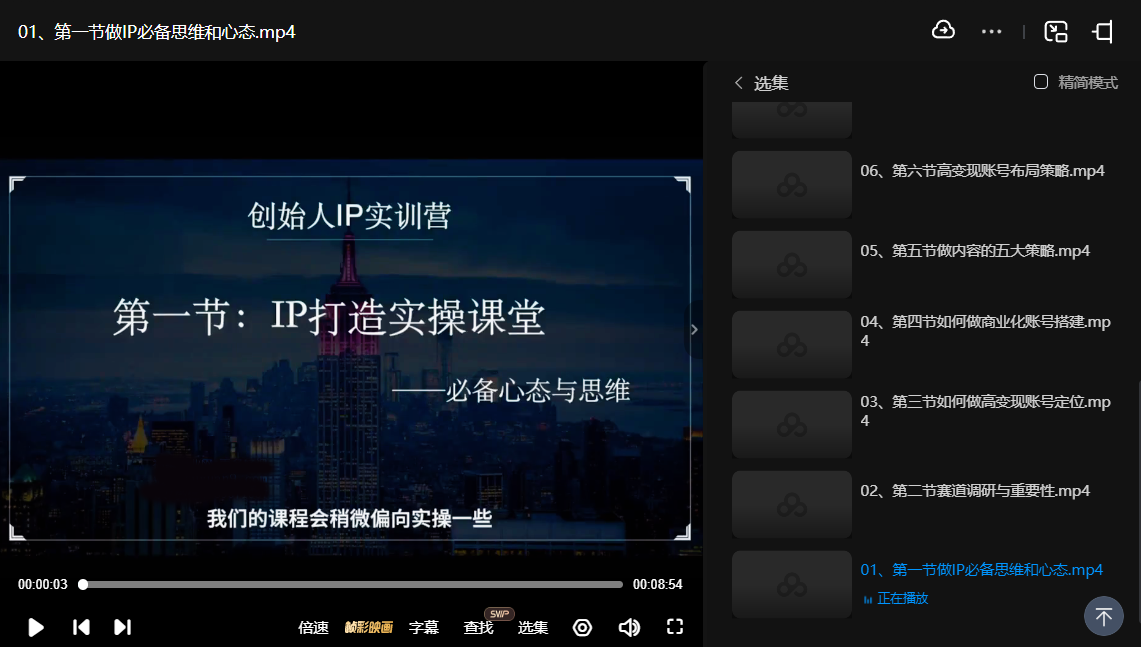Viewport: 1141px width, 647px height.
Task: Open 选集 episode selector from bottom bar
Action: pyautogui.click(x=533, y=627)
